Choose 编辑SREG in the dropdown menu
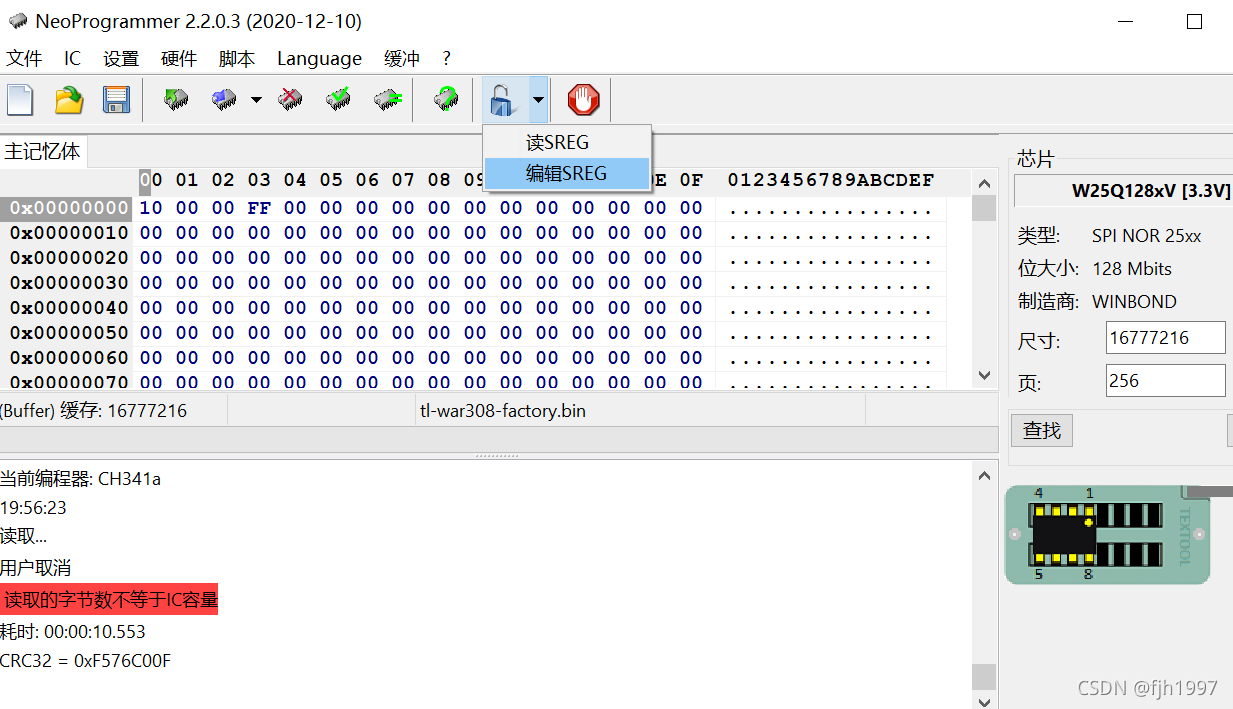This screenshot has height=709, width=1233. click(567, 173)
